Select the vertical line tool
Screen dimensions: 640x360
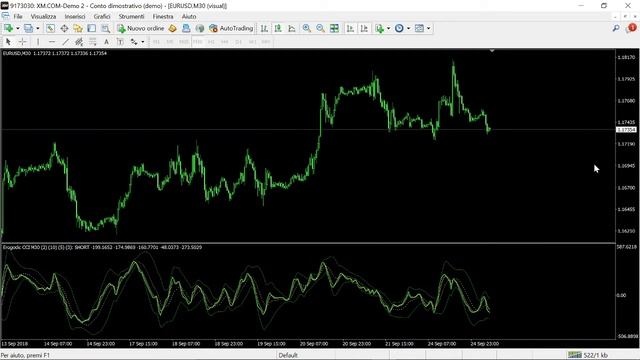tap(38, 42)
